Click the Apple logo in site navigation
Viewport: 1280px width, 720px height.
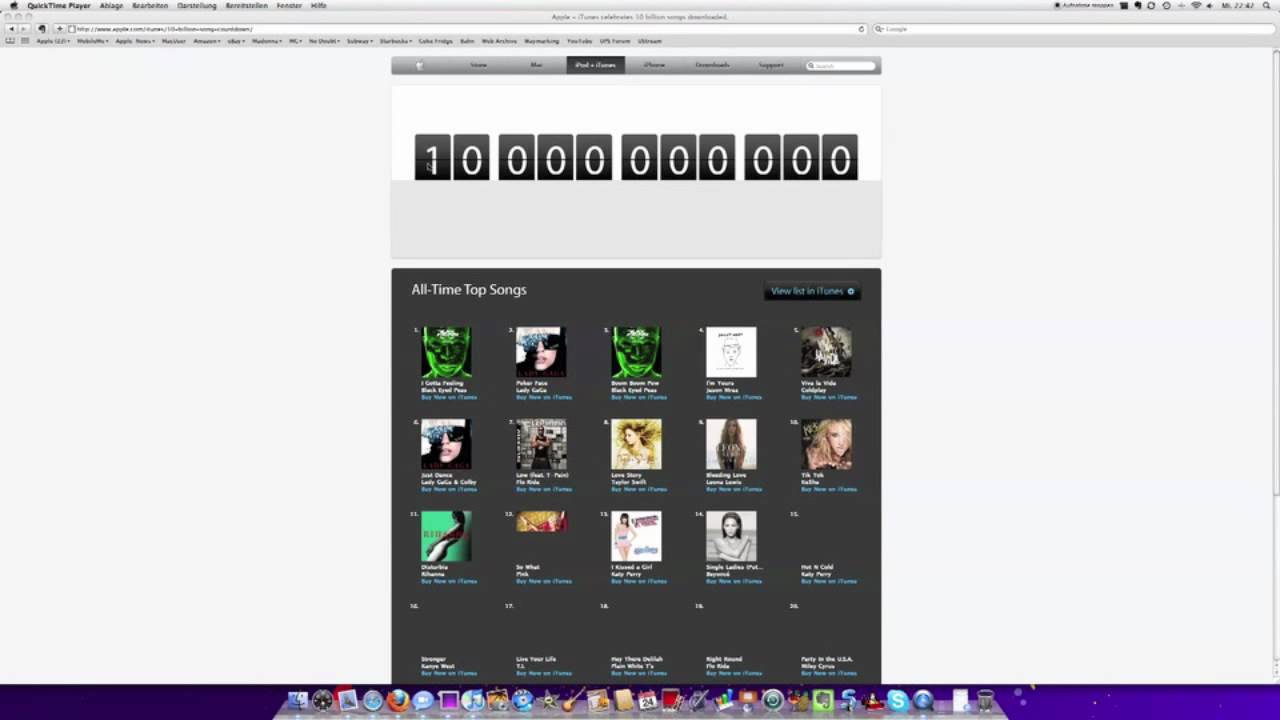pos(419,65)
